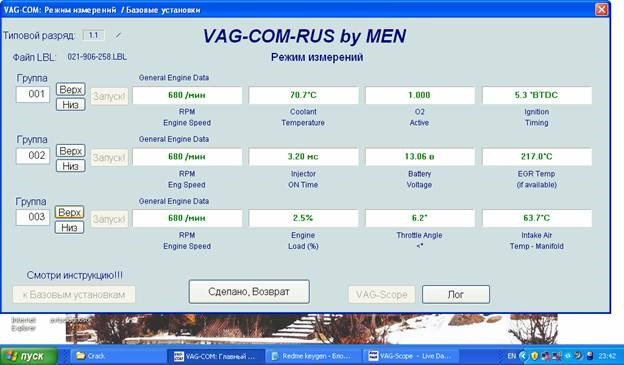624x365 pixels.
Task: Click the yellow security shield tray icon
Action: tap(534, 356)
